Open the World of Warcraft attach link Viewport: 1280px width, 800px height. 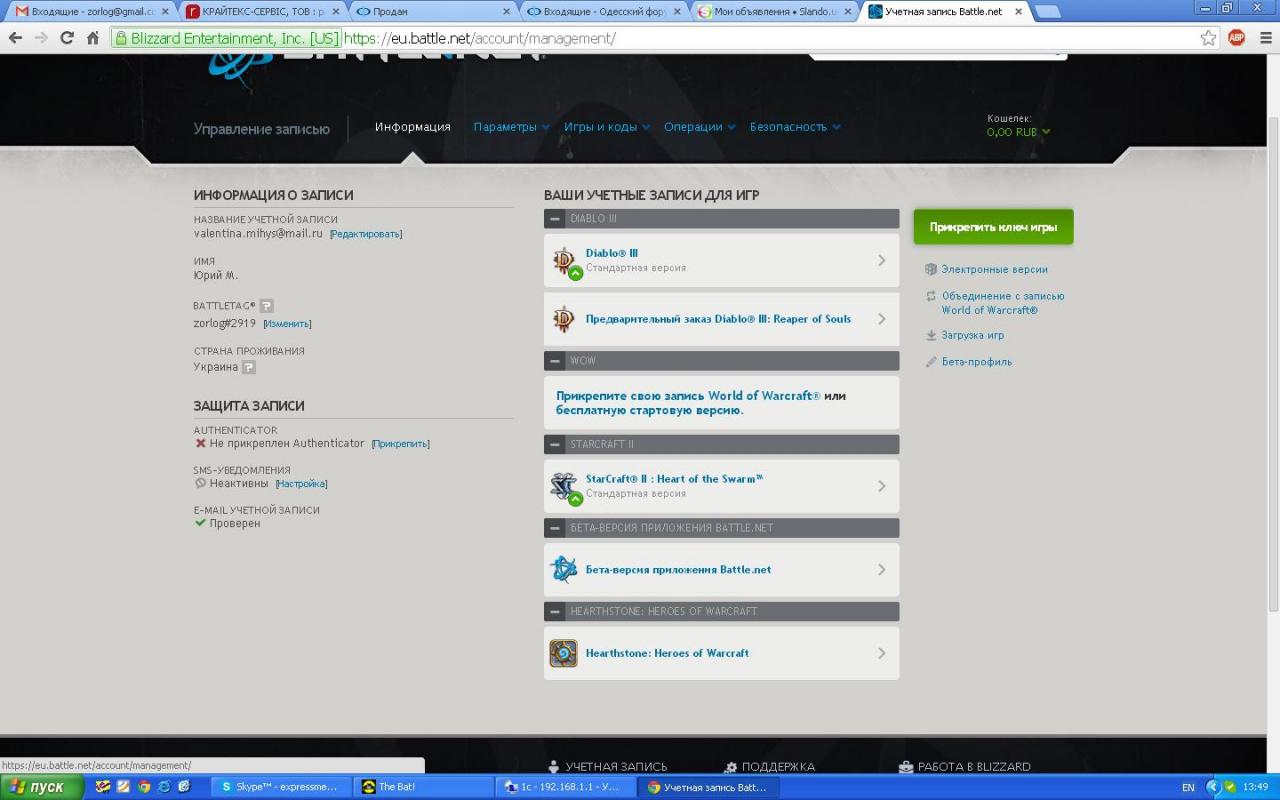click(x=688, y=396)
